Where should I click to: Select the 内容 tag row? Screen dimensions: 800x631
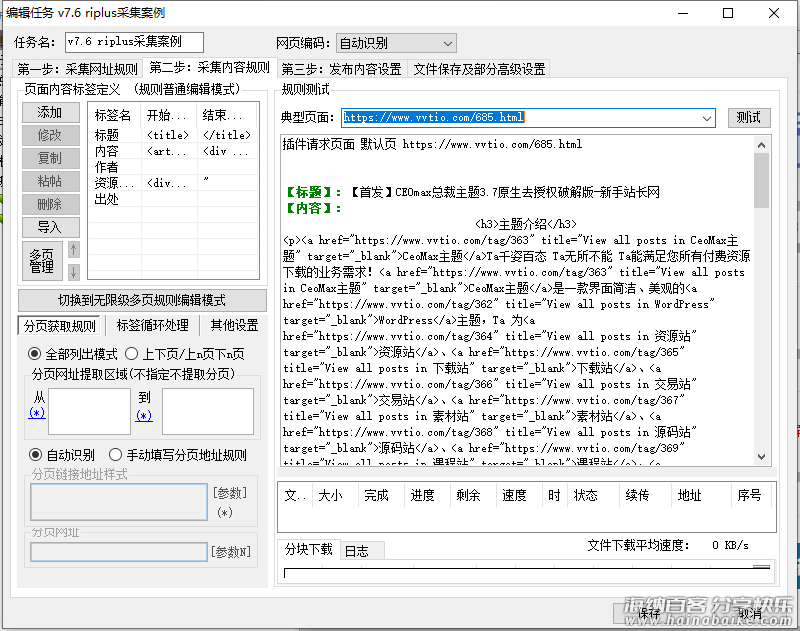click(173, 151)
